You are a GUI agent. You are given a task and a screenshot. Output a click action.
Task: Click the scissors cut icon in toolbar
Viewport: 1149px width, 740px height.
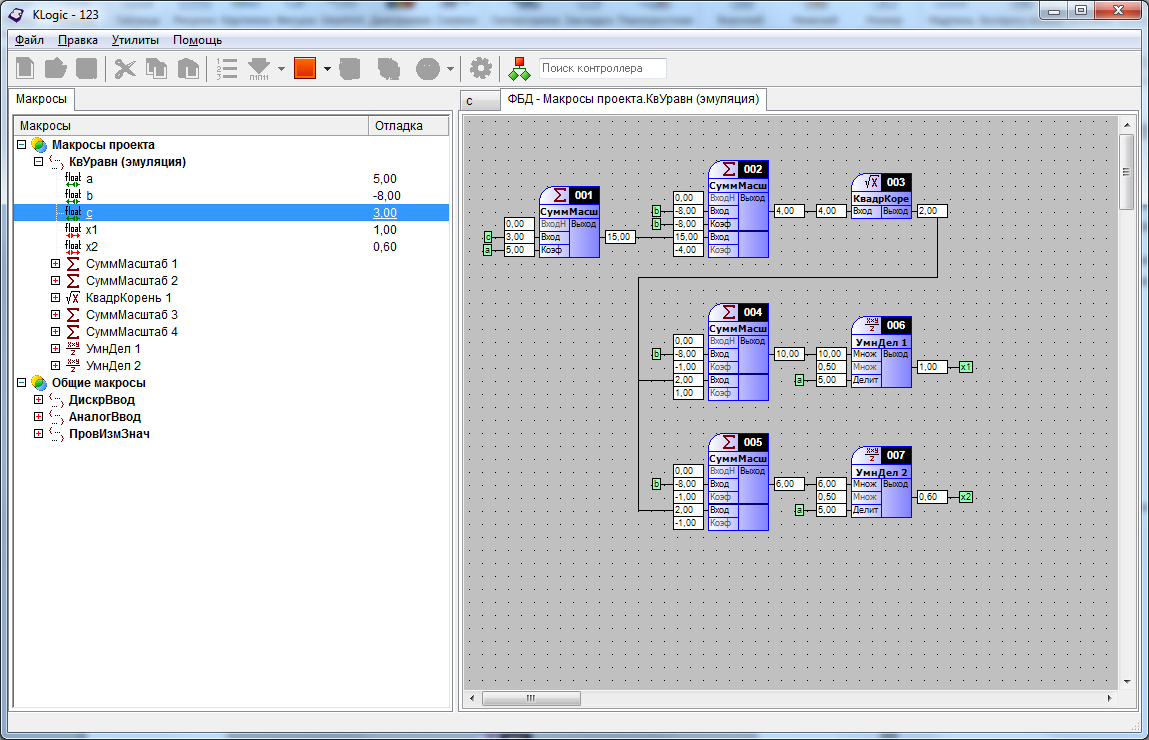coord(125,69)
